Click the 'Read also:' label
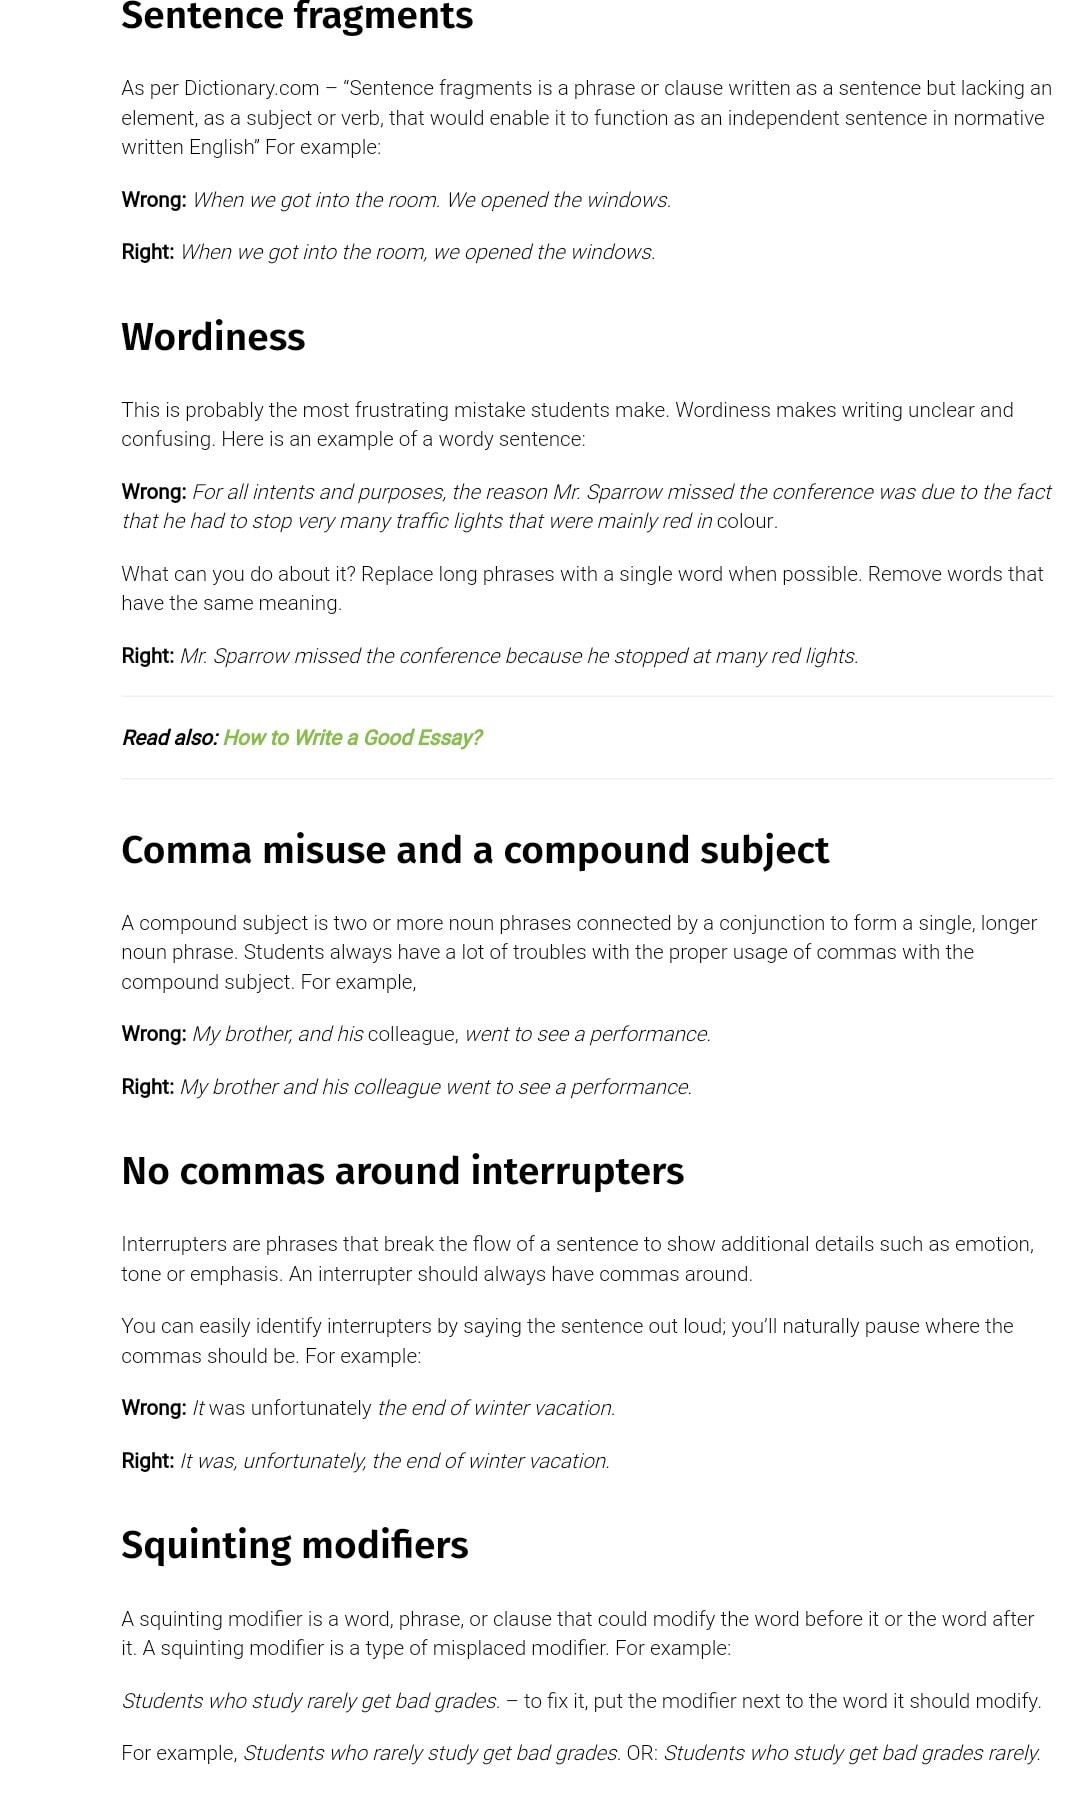This screenshot has width=1071, height=1806. tap(170, 738)
